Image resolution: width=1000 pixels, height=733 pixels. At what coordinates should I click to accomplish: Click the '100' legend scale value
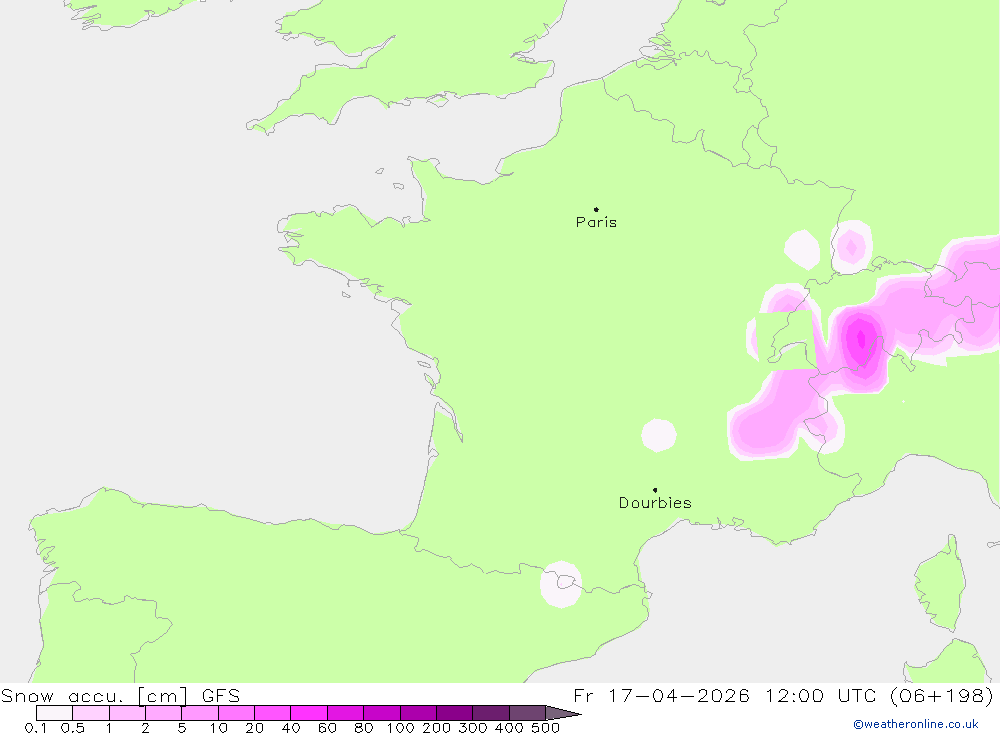click(401, 728)
